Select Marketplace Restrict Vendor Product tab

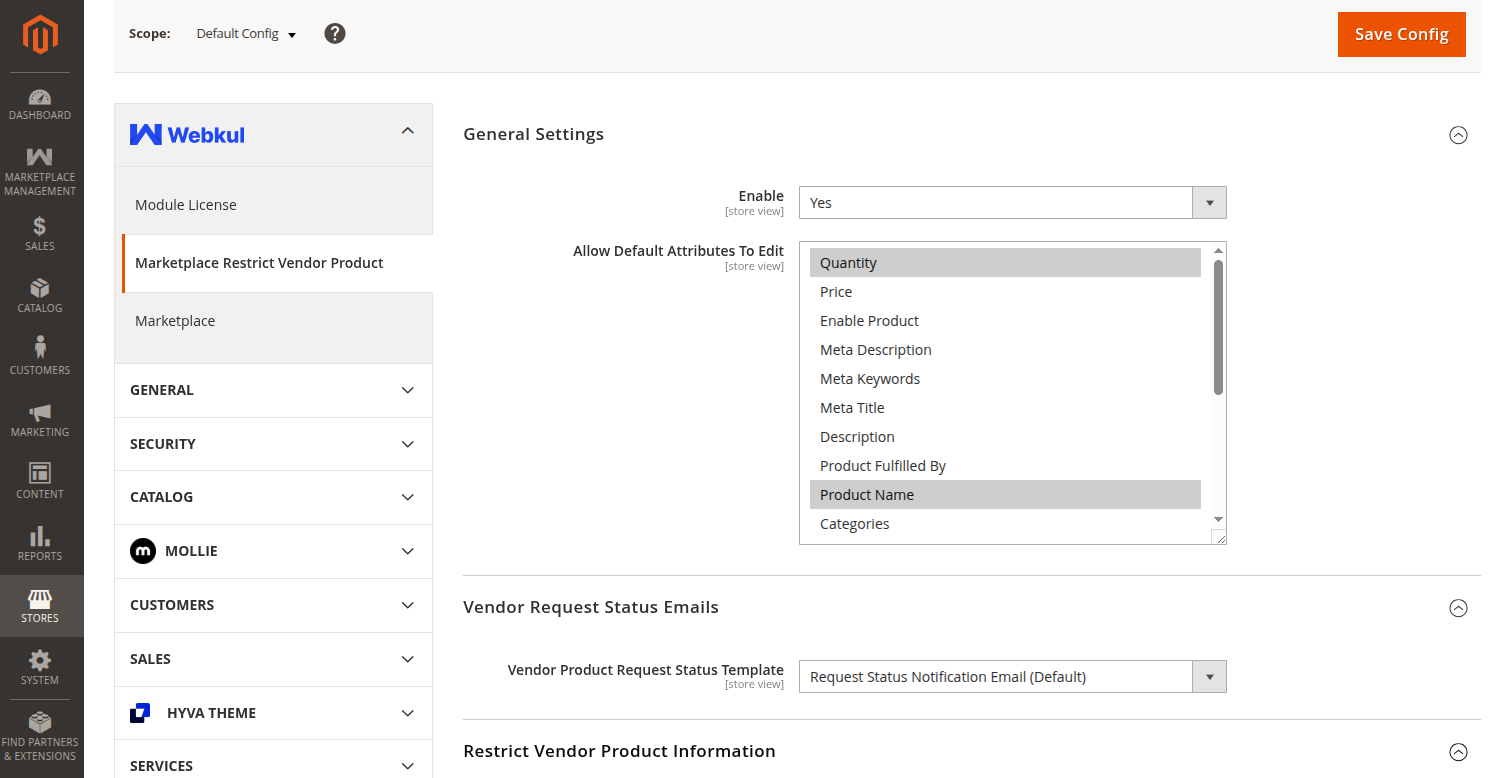tap(277, 263)
